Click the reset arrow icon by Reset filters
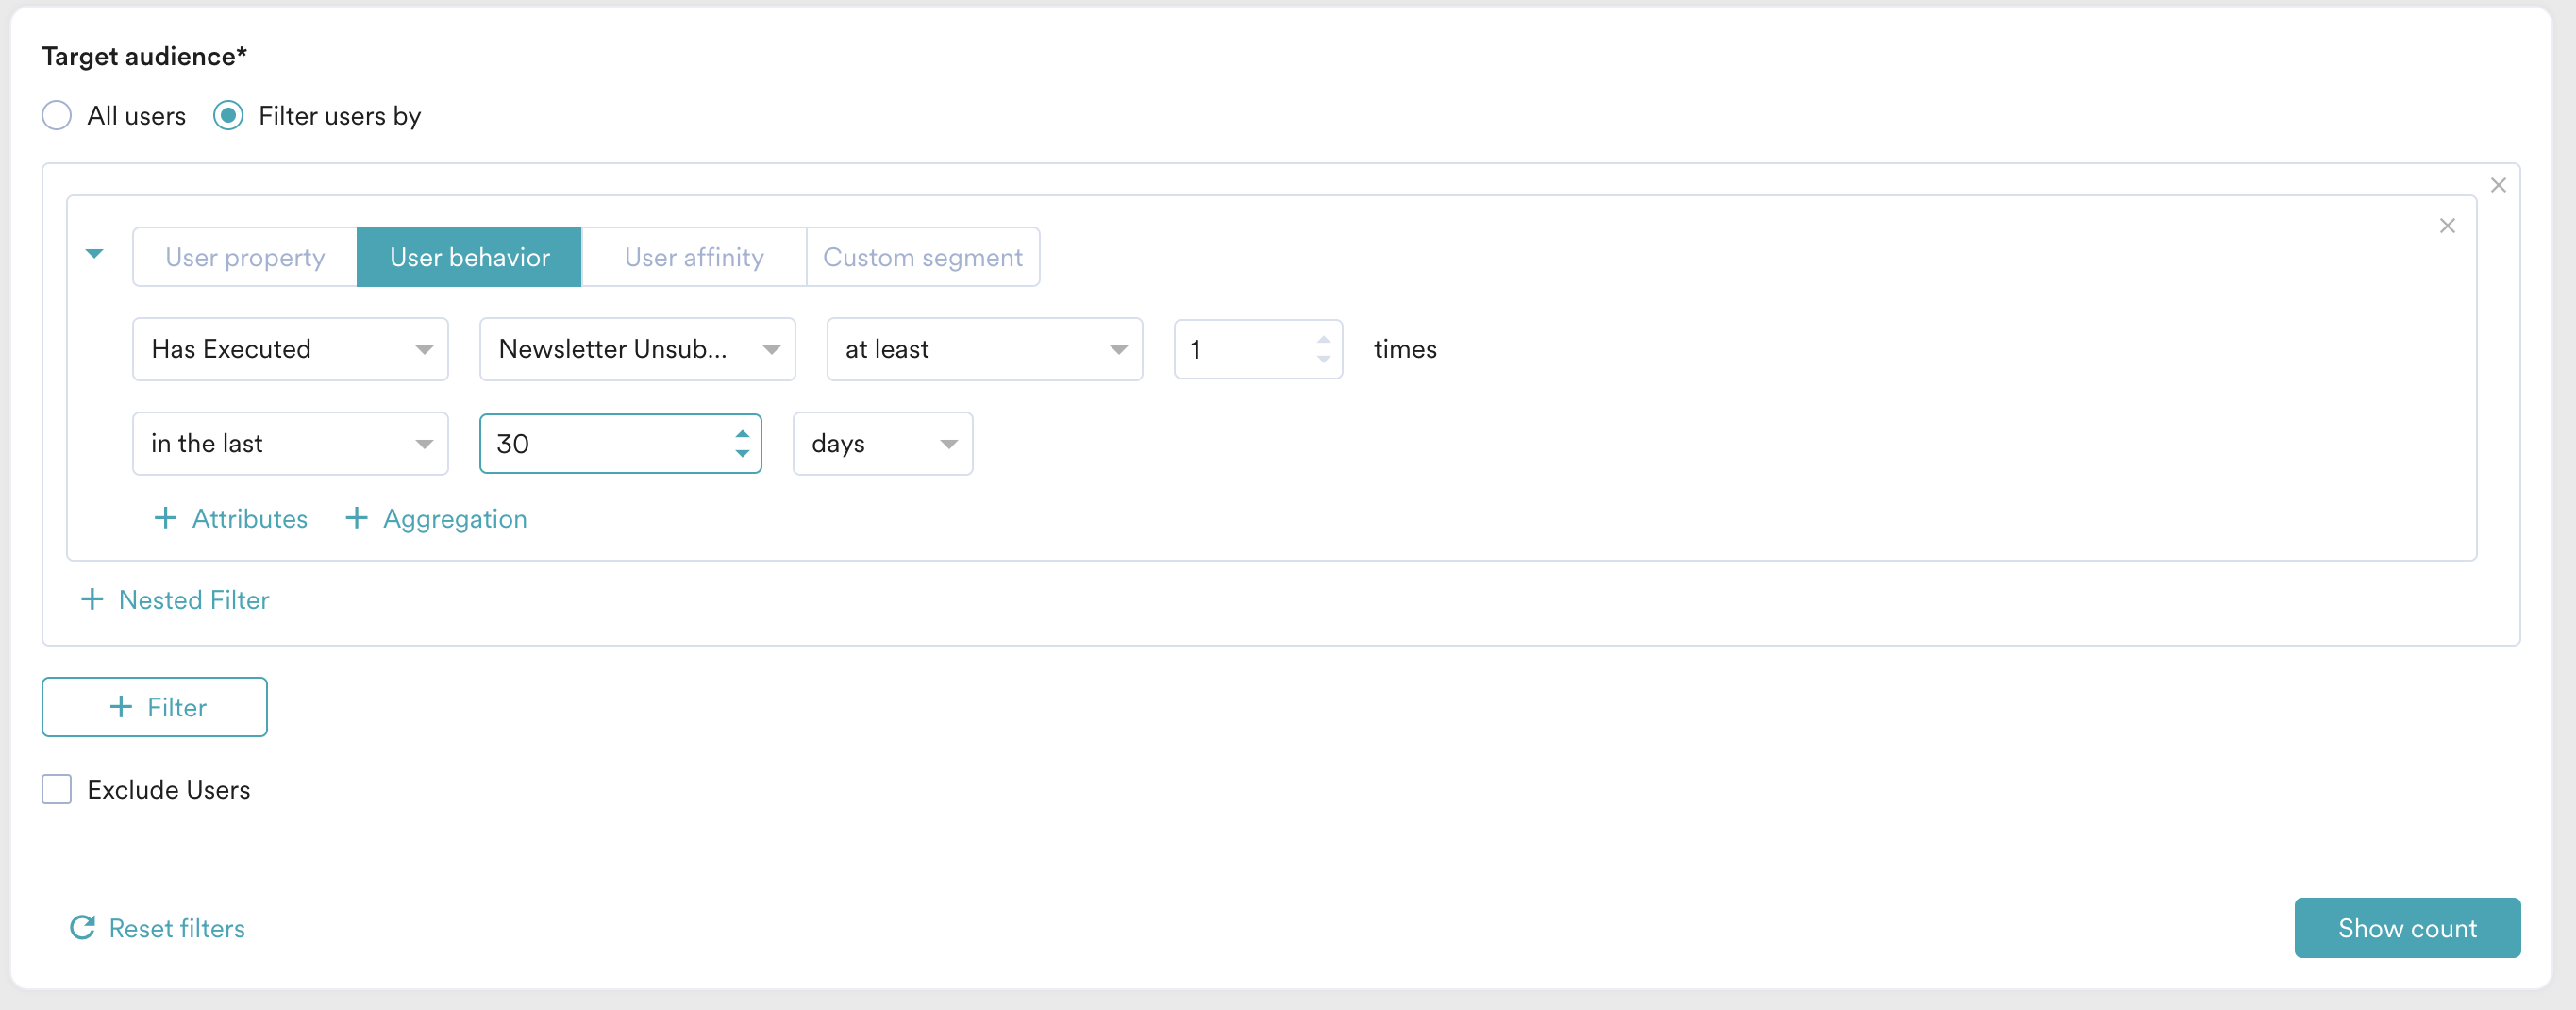 (82, 927)
